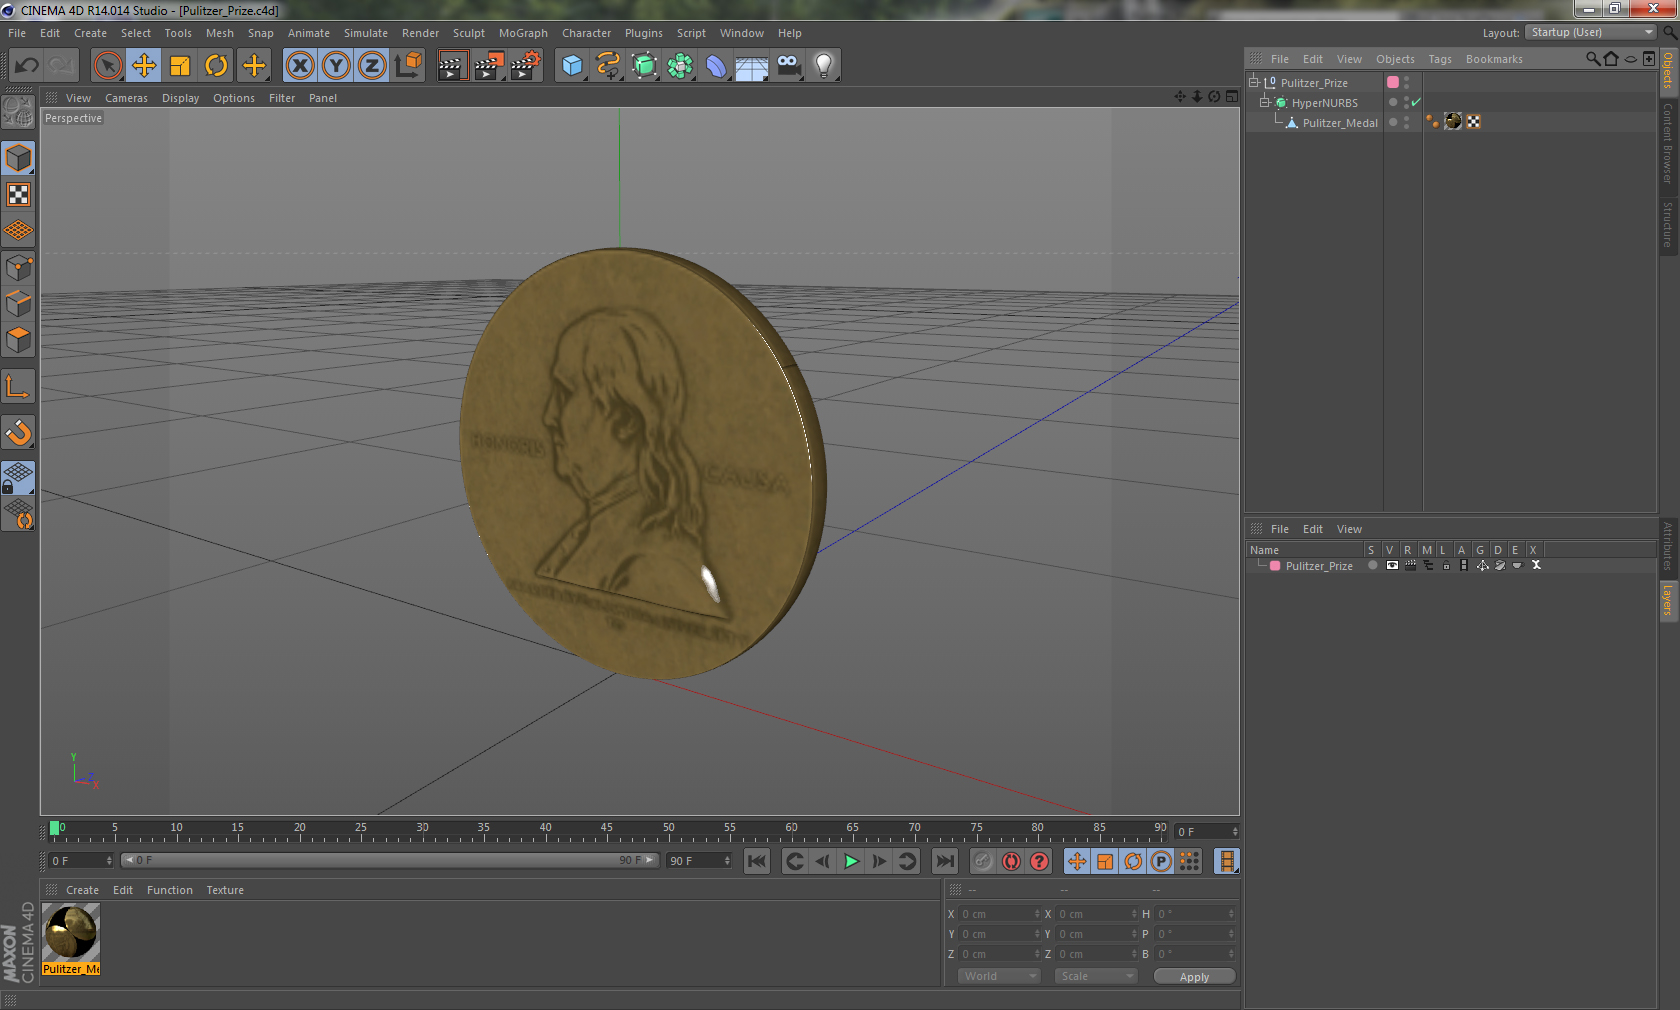Collapse the Pulitzer_Prize tree node
The width and height of the screenshot is (1680, 1010).
pos(1253,82)
